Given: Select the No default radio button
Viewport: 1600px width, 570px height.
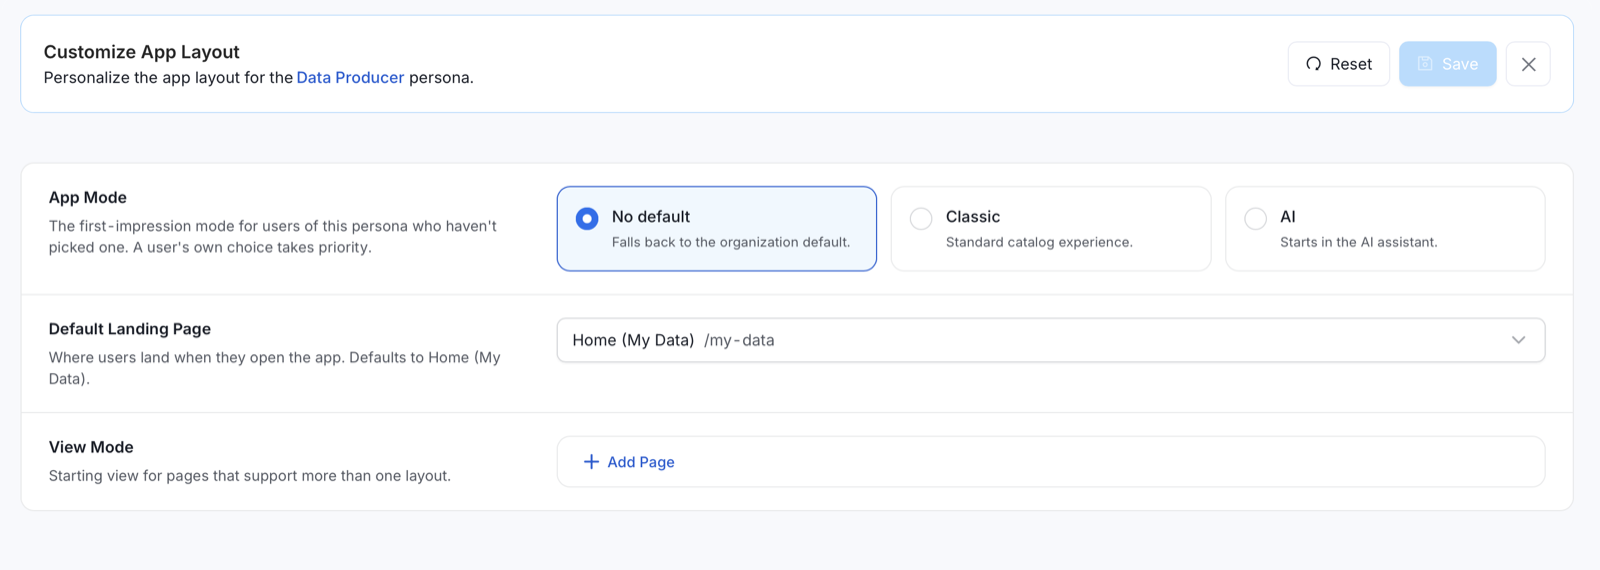Looking at the screenshot, I should point(587,218).
